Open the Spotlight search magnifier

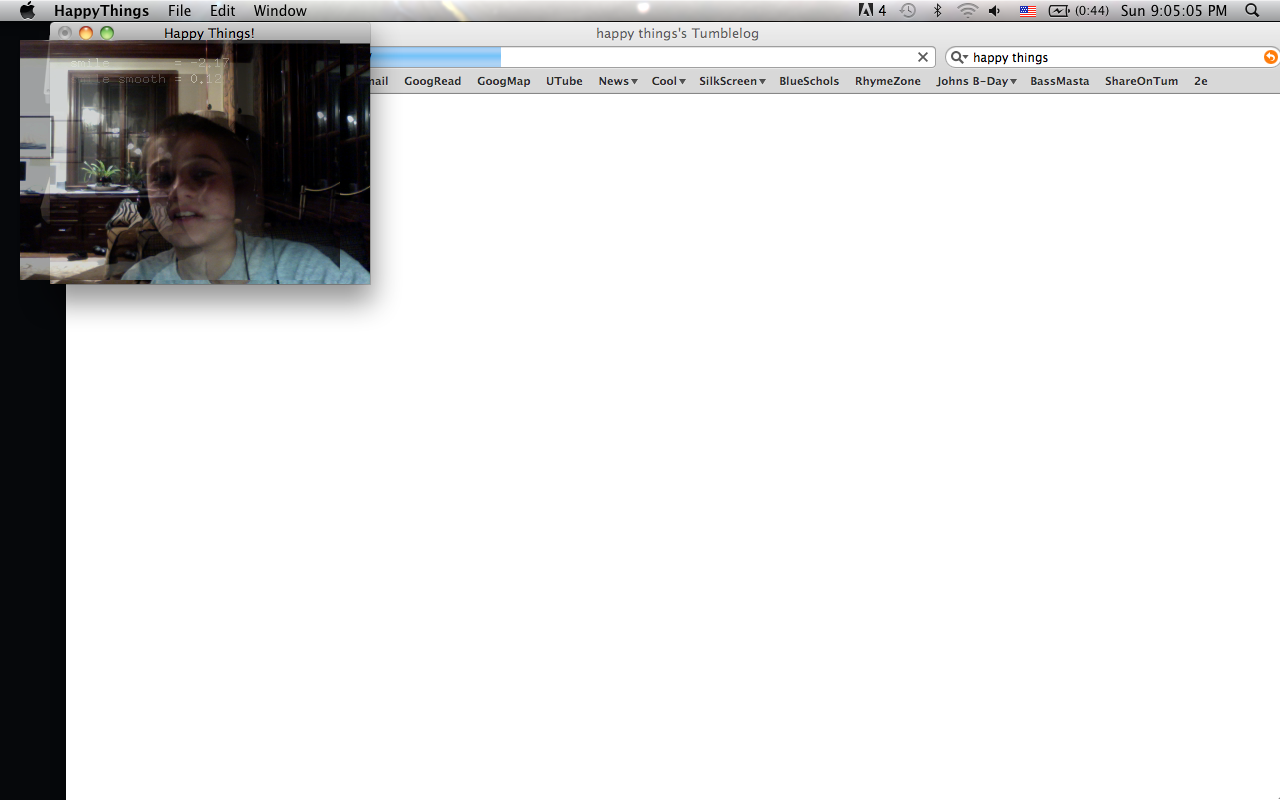pyautogui.click(x=1252, y=11)
